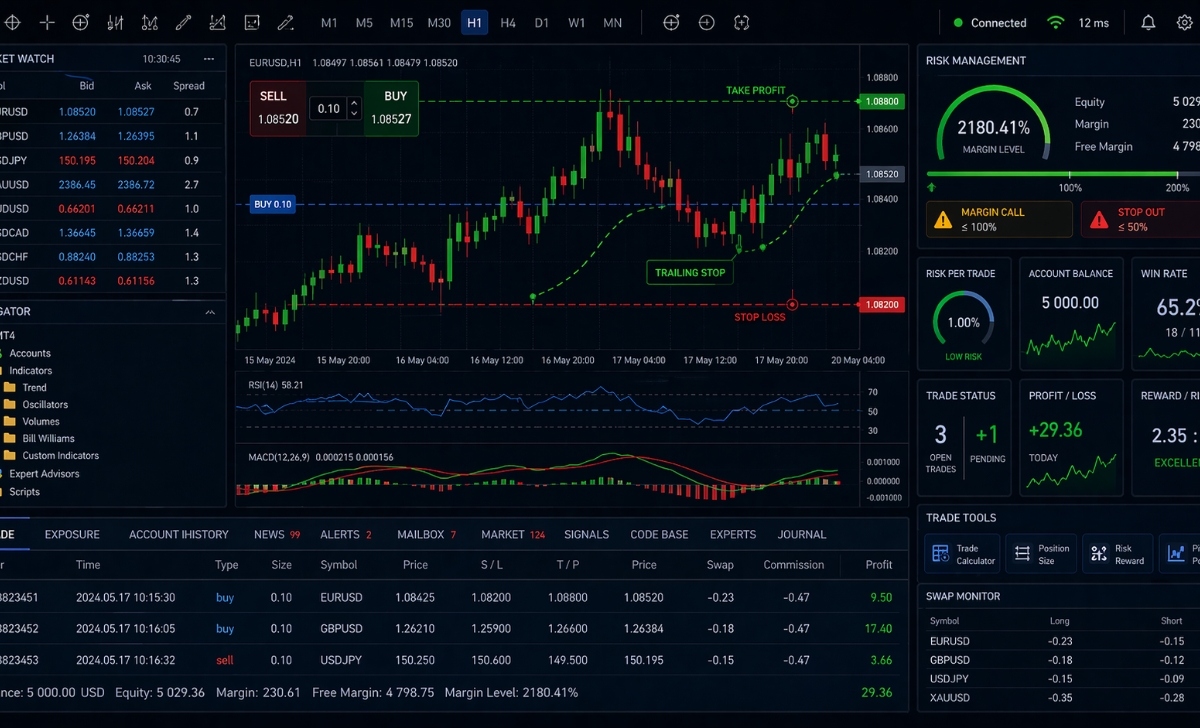This screenshot has height=728, width=1200.
Task: Select the crosshair cursor tool
Action: click(x=47, y=22)
